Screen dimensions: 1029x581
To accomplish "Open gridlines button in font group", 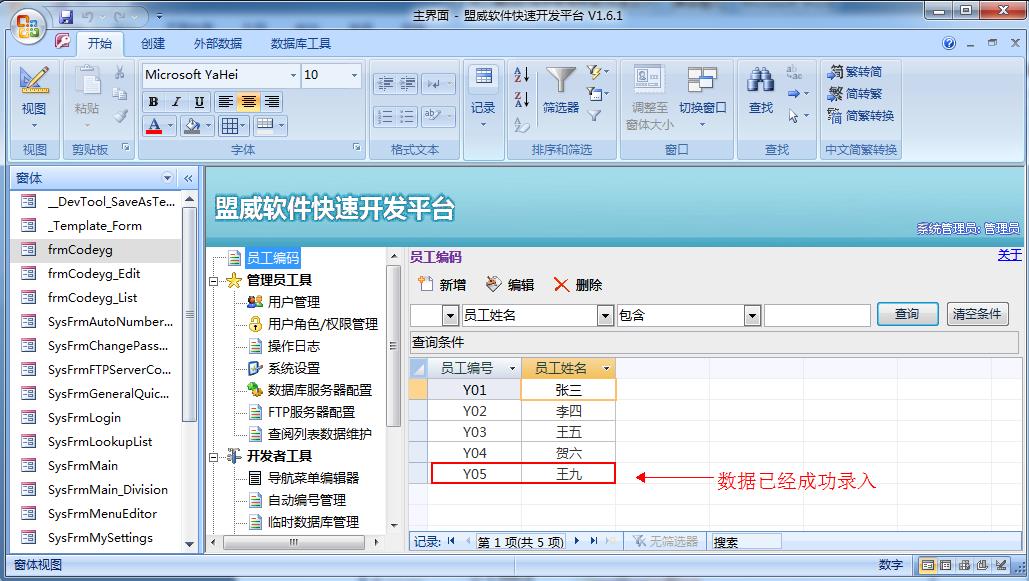I will pos(230,125).
